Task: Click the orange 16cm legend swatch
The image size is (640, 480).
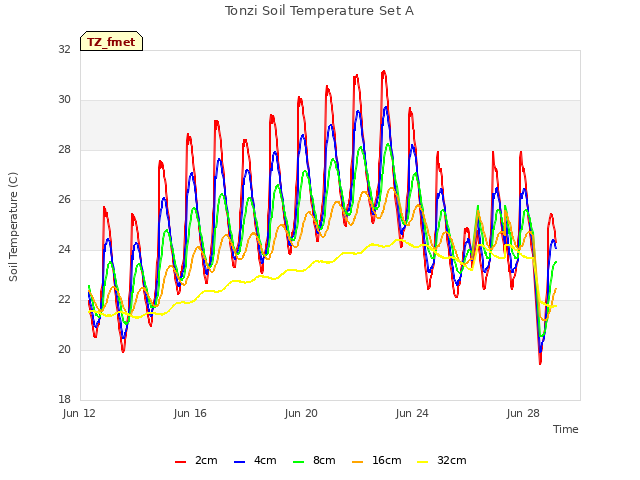Action: coord(358,462)
